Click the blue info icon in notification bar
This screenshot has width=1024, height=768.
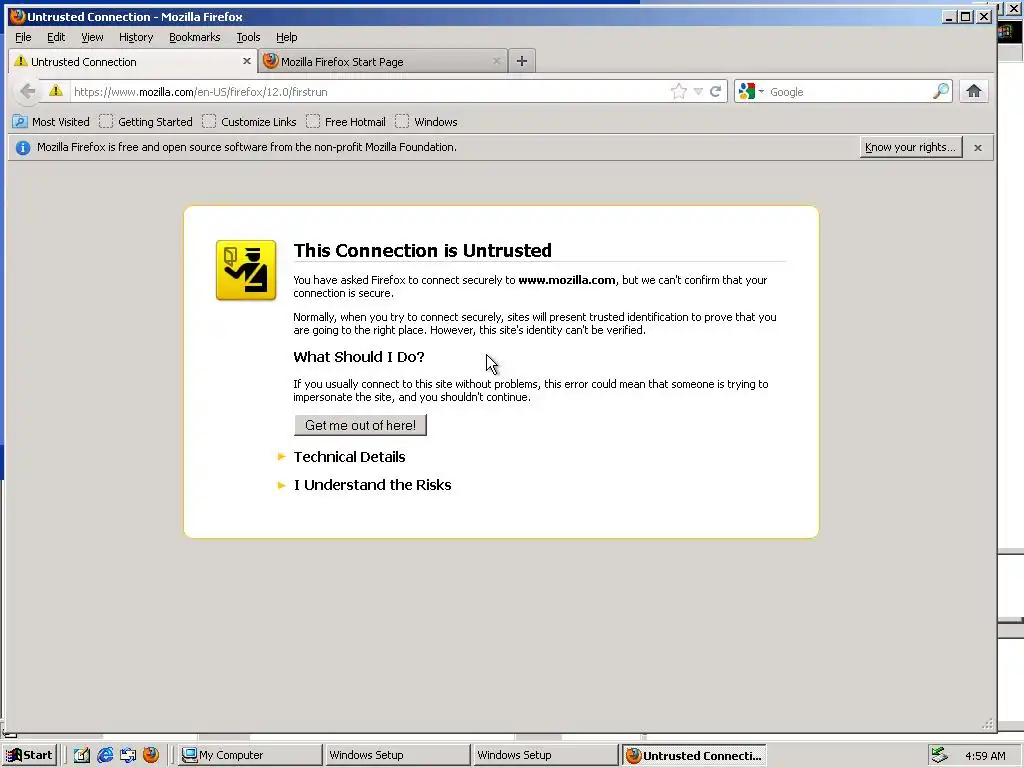(23, 148)
